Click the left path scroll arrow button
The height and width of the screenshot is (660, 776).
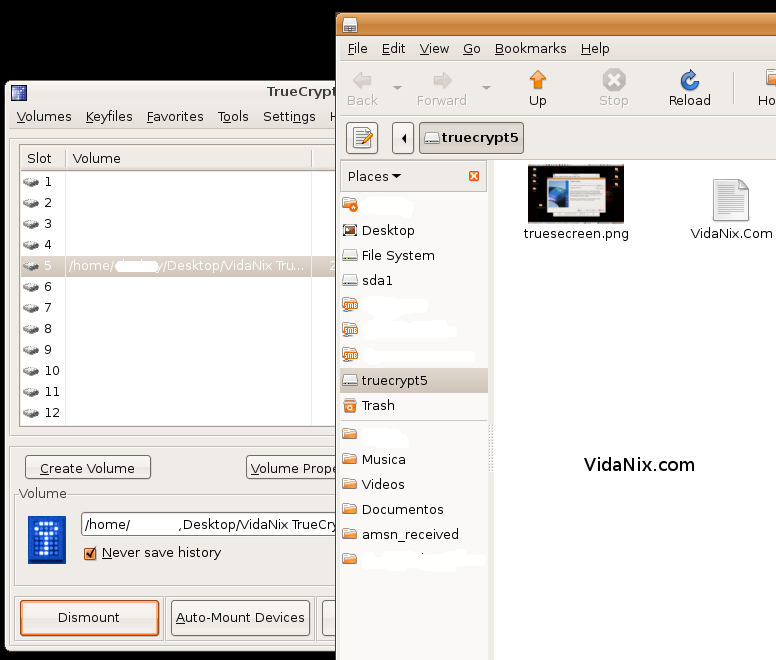tap(403, 138)
